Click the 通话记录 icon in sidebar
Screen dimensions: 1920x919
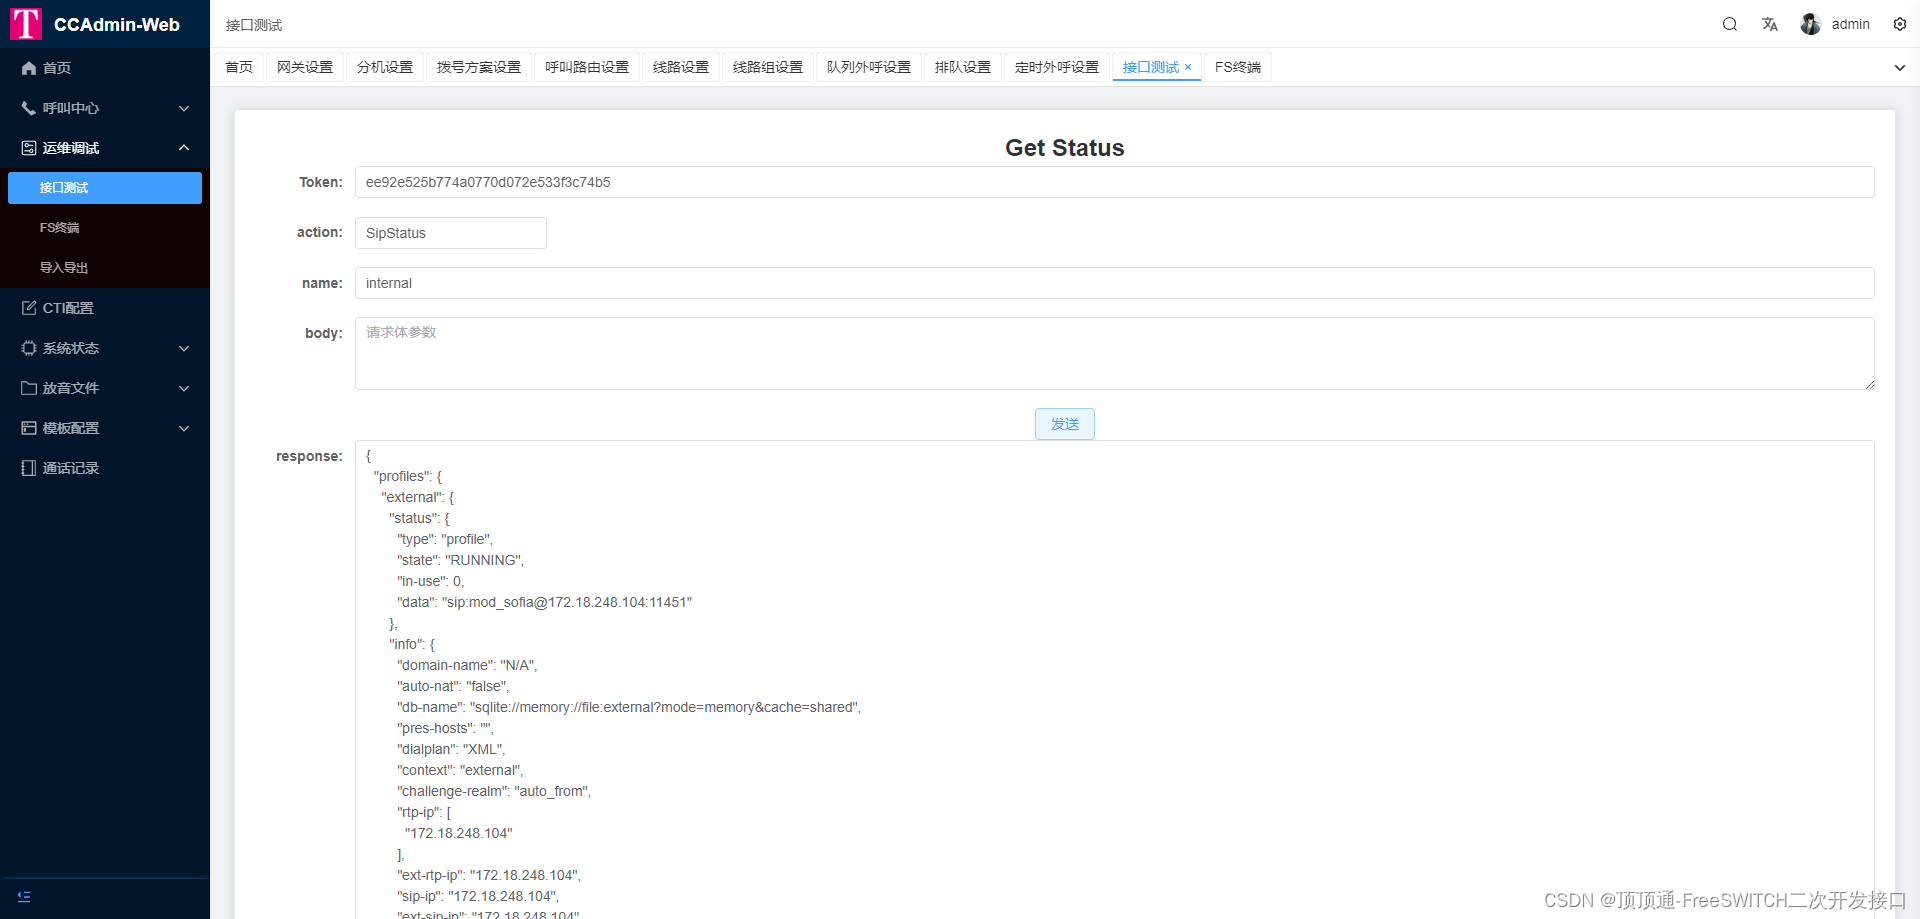coord(28,468)
